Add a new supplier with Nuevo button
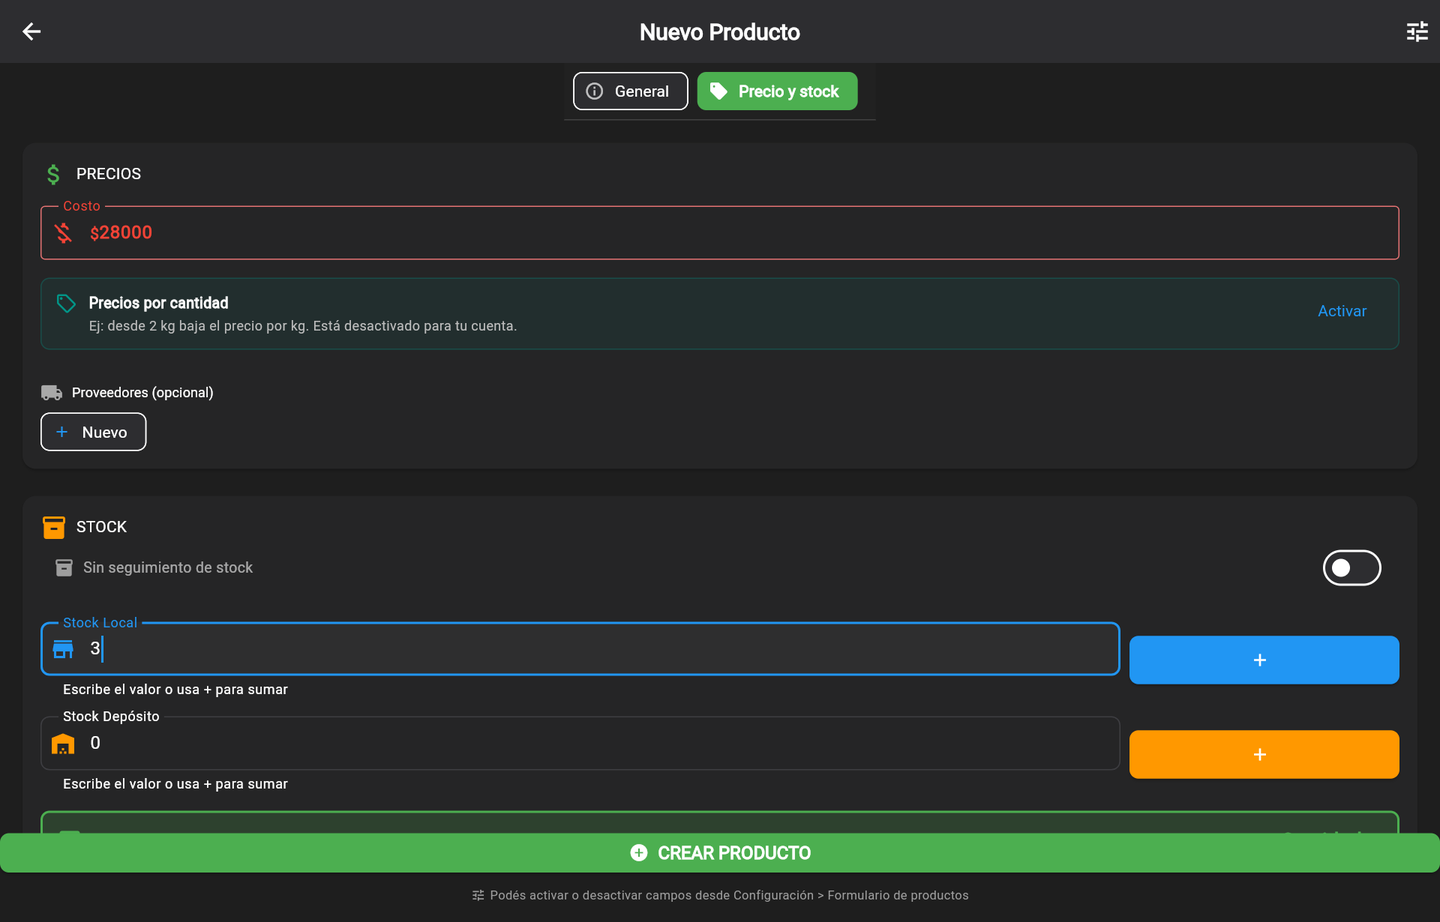 (x=93, y=432)
